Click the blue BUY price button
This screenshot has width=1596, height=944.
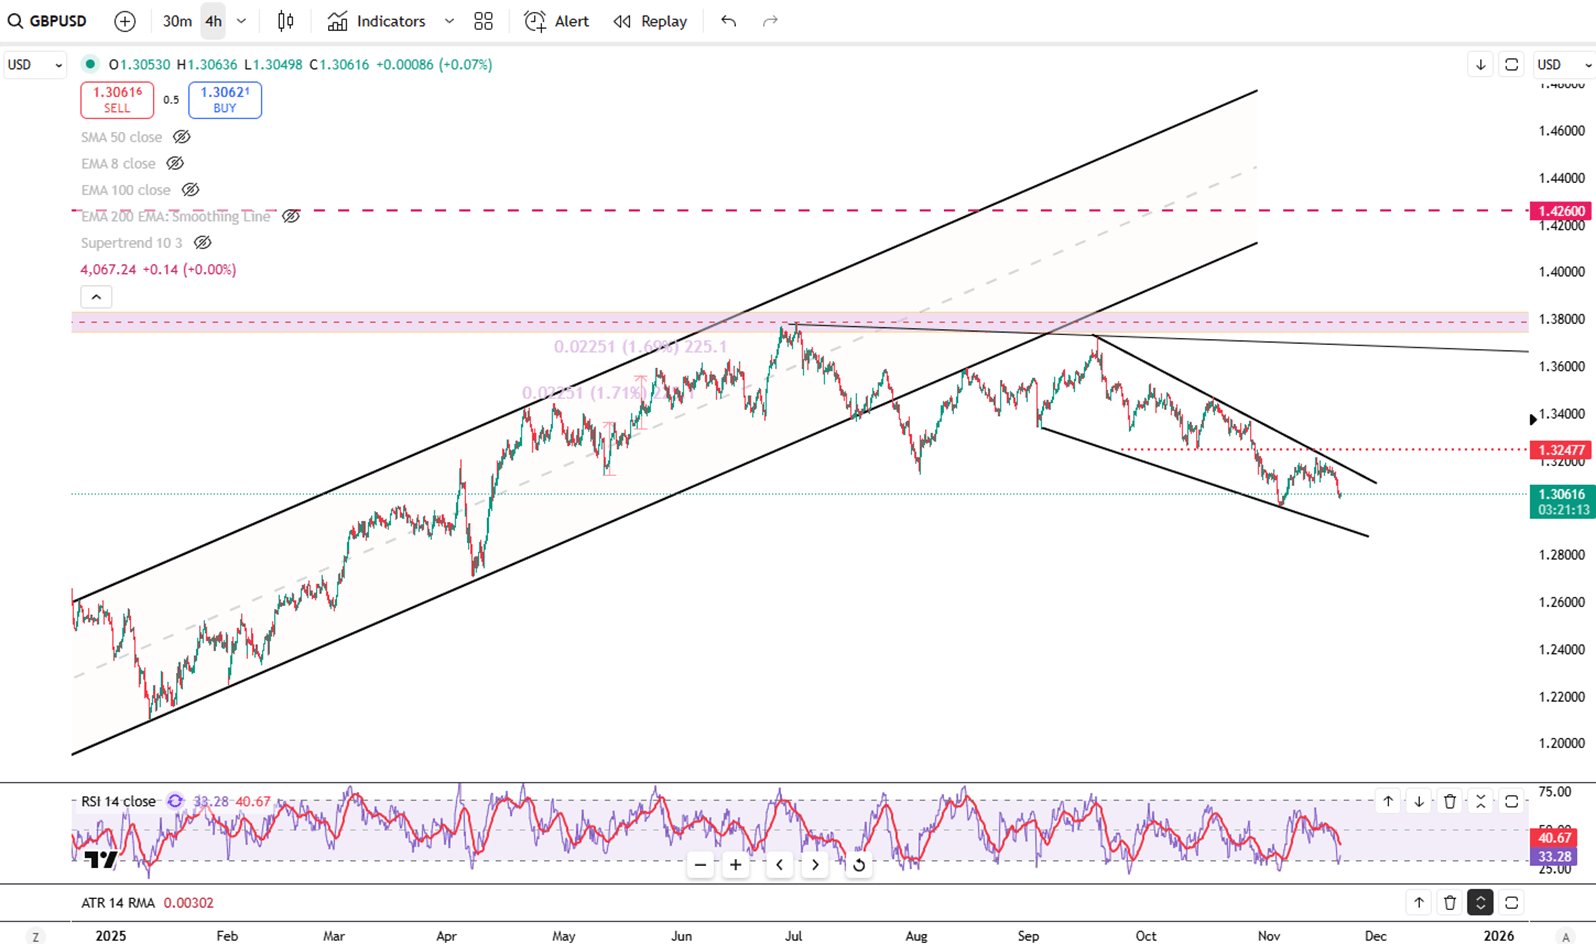[x=225, y=100]
